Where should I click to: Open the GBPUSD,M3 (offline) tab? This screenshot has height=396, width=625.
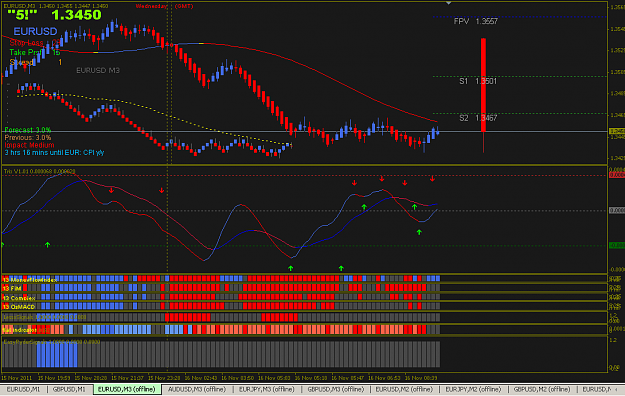click(x=336, y=389)
